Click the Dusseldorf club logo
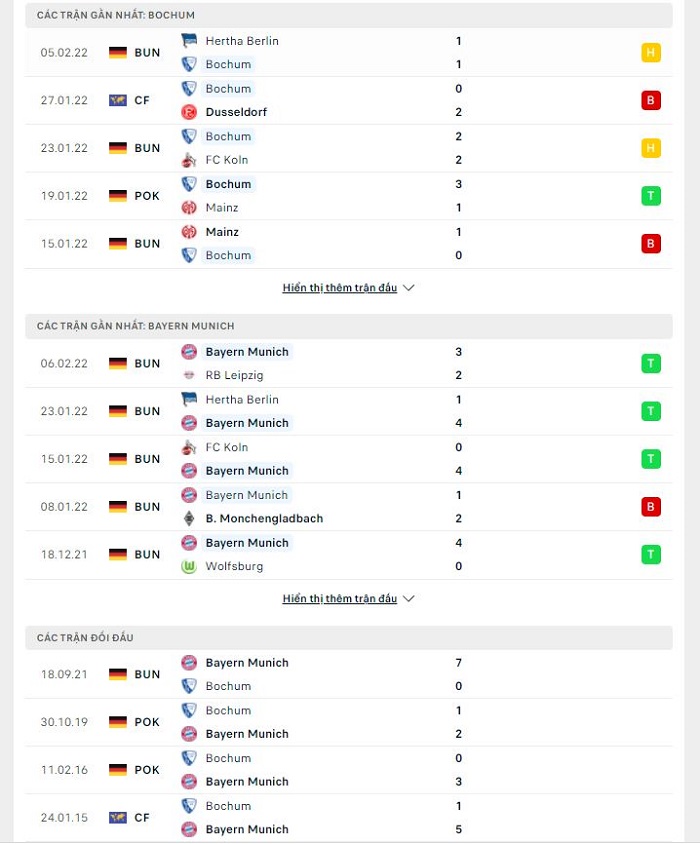 coord(189,112)
